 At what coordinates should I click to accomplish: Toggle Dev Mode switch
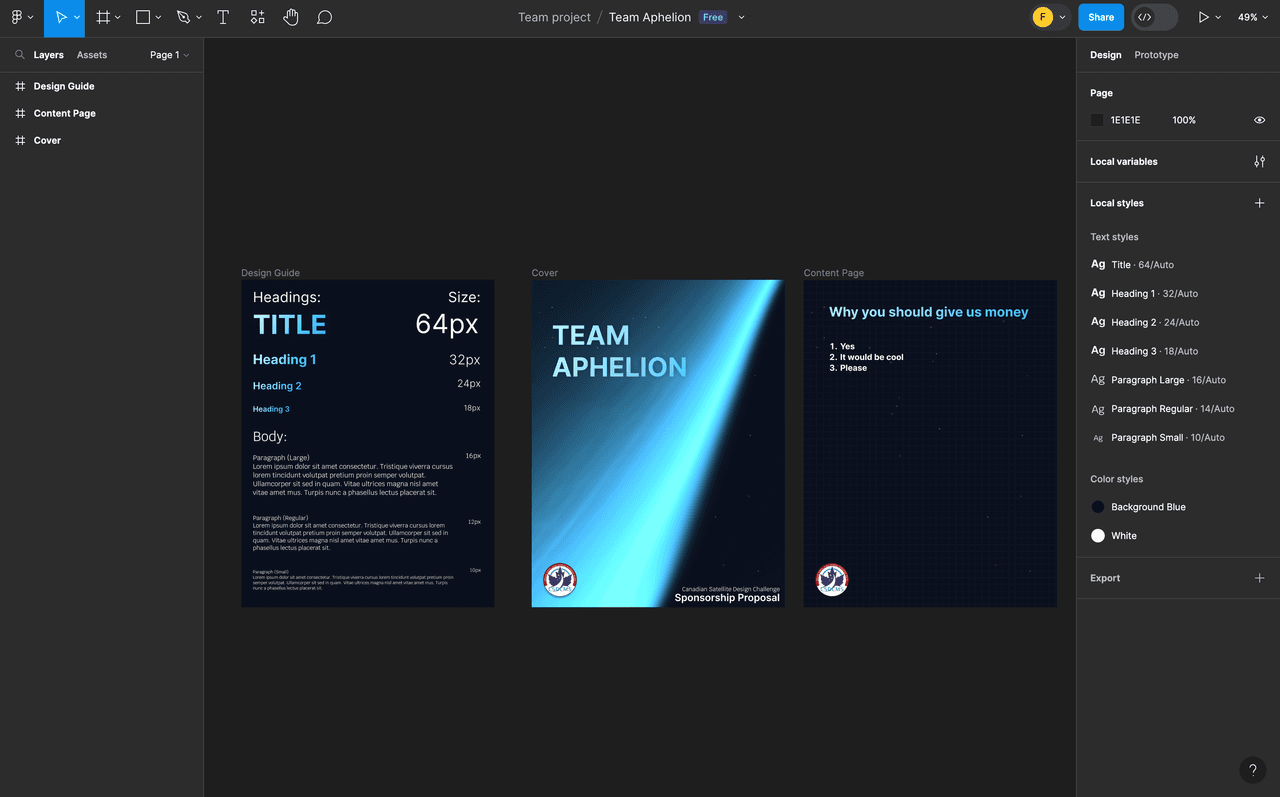[x=1154, y=17]
